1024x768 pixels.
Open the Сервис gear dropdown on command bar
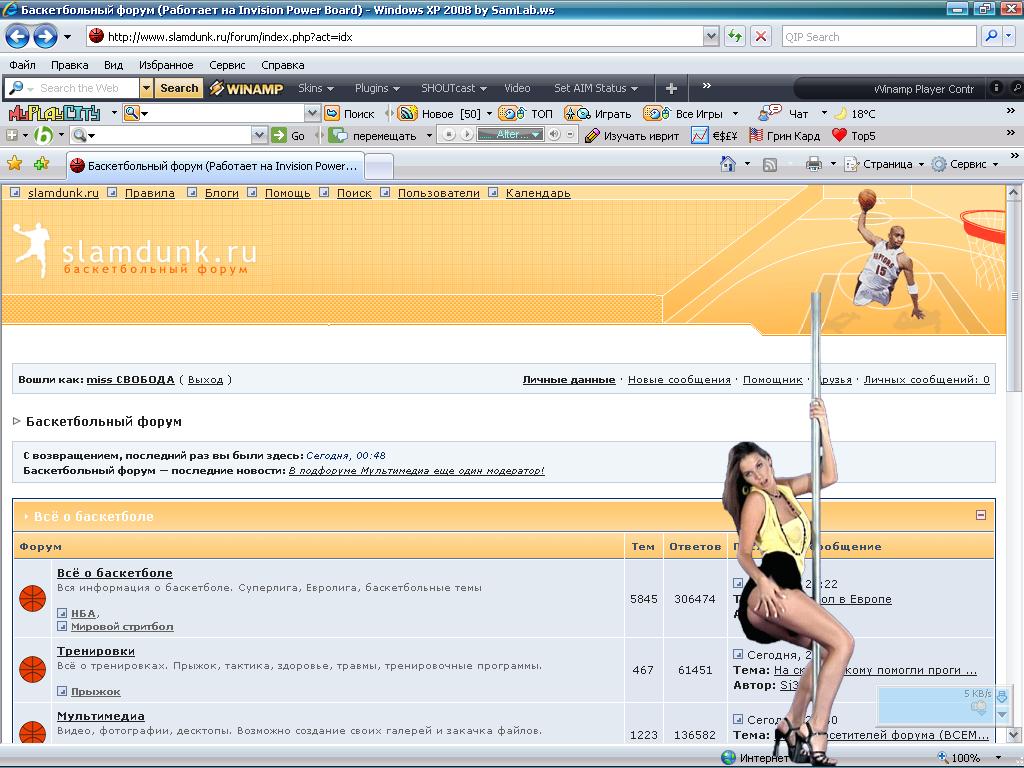pos(966,164)
